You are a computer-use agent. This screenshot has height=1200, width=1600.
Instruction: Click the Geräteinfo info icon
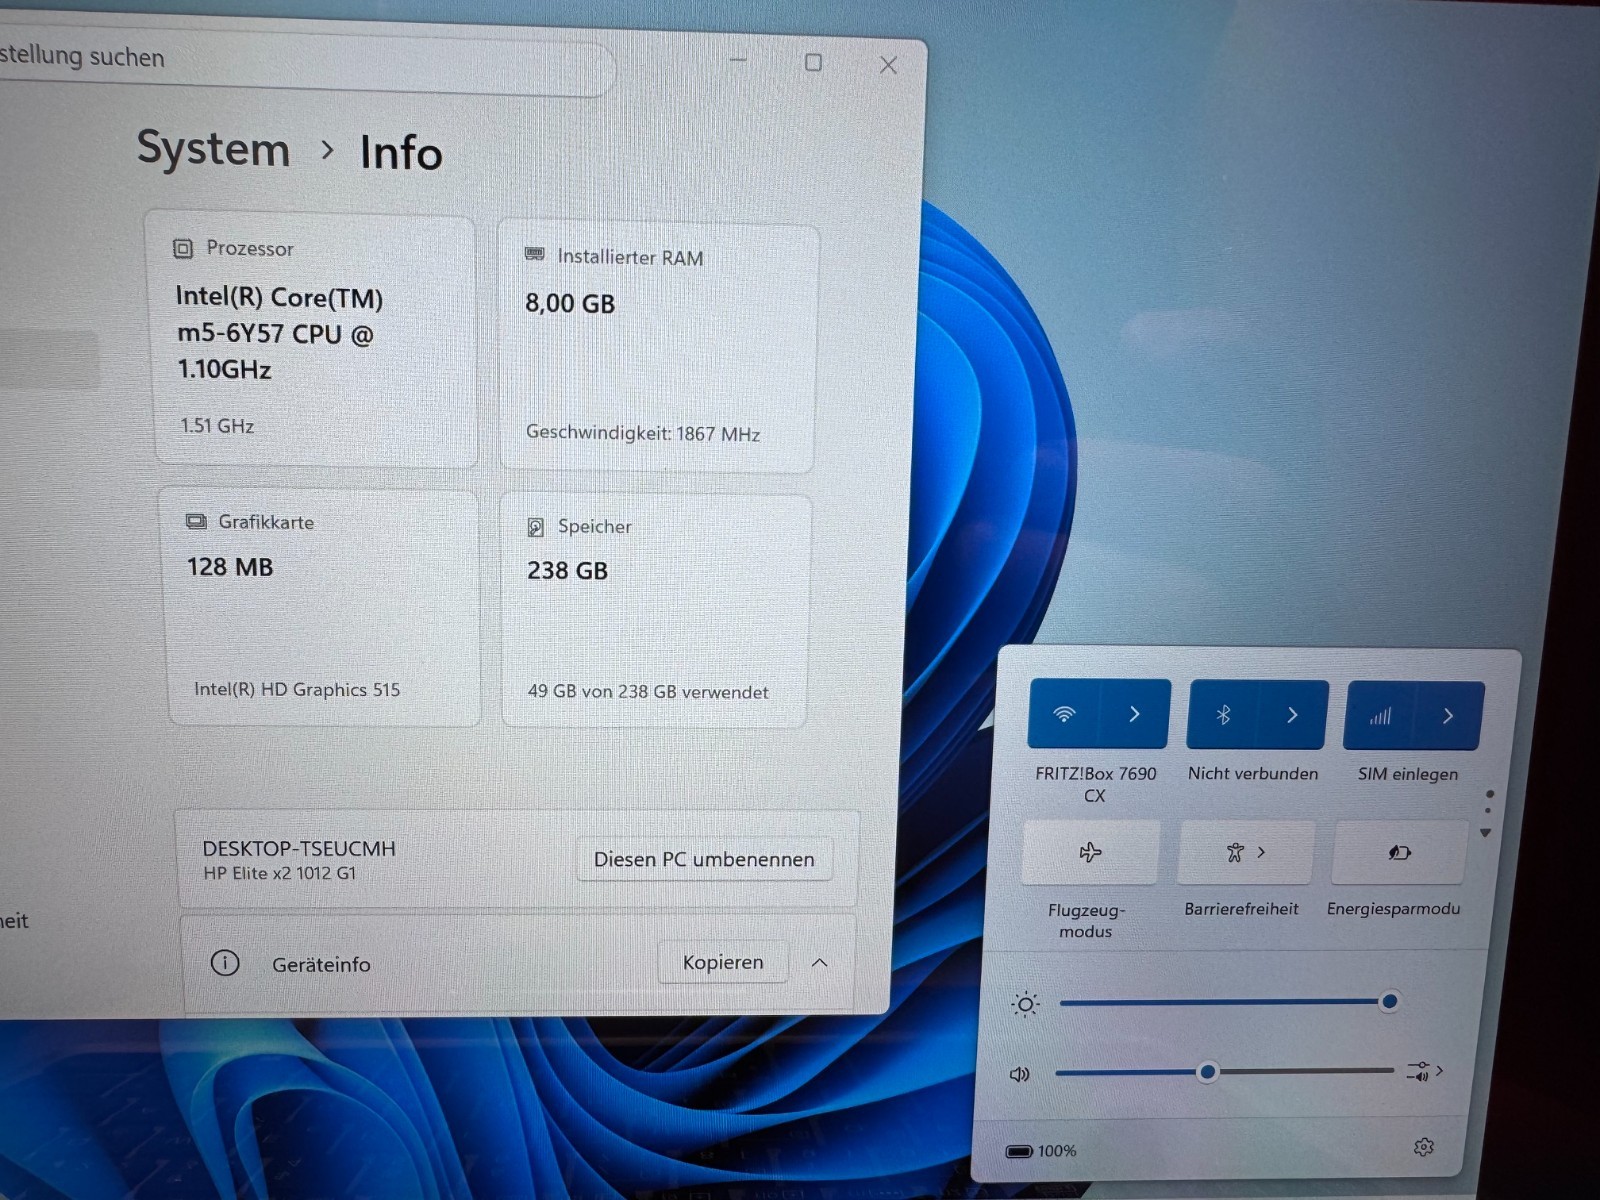pyautogui.click(x=225, y=963)
